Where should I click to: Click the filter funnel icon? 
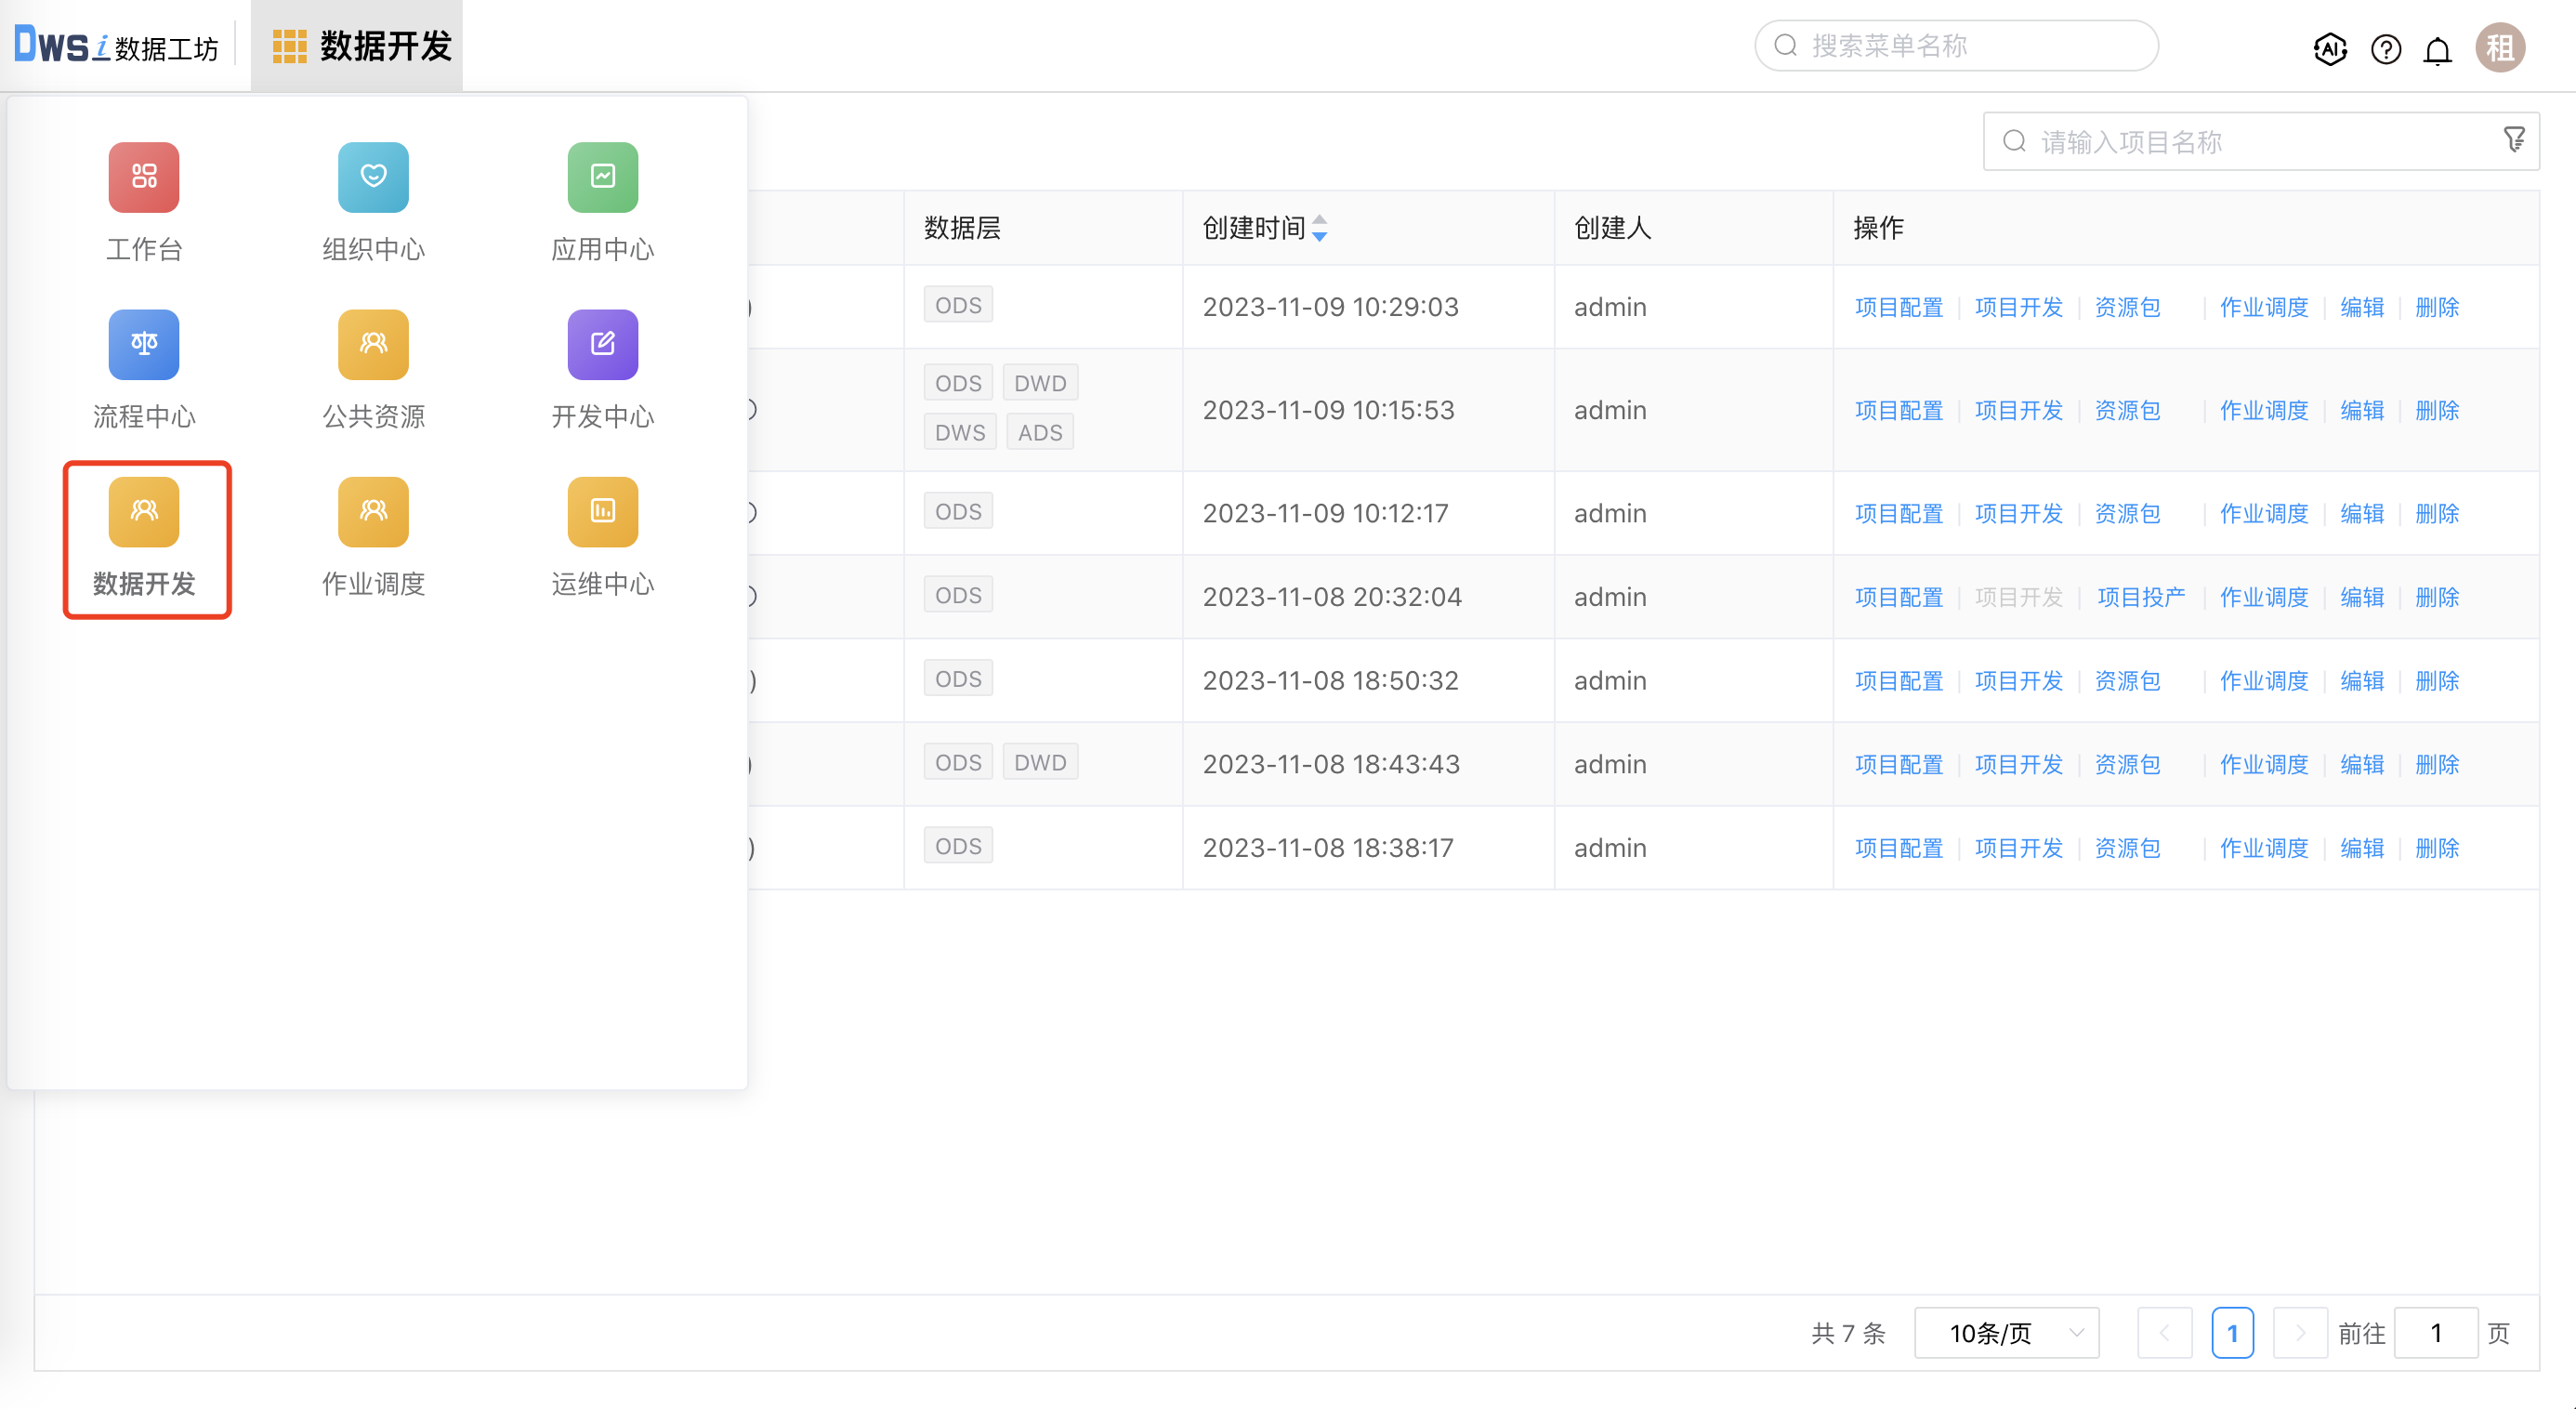coord(2513,140)
